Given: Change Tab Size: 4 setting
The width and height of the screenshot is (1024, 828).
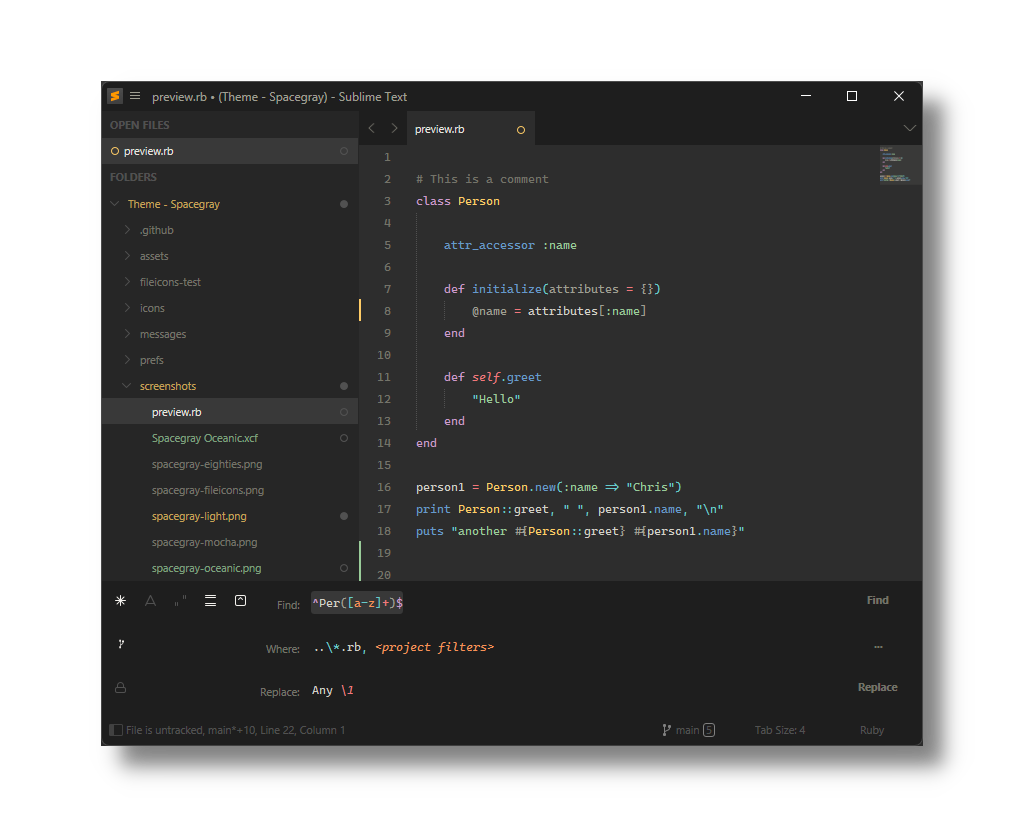Looking at the screenshot, I should [780, 730].
